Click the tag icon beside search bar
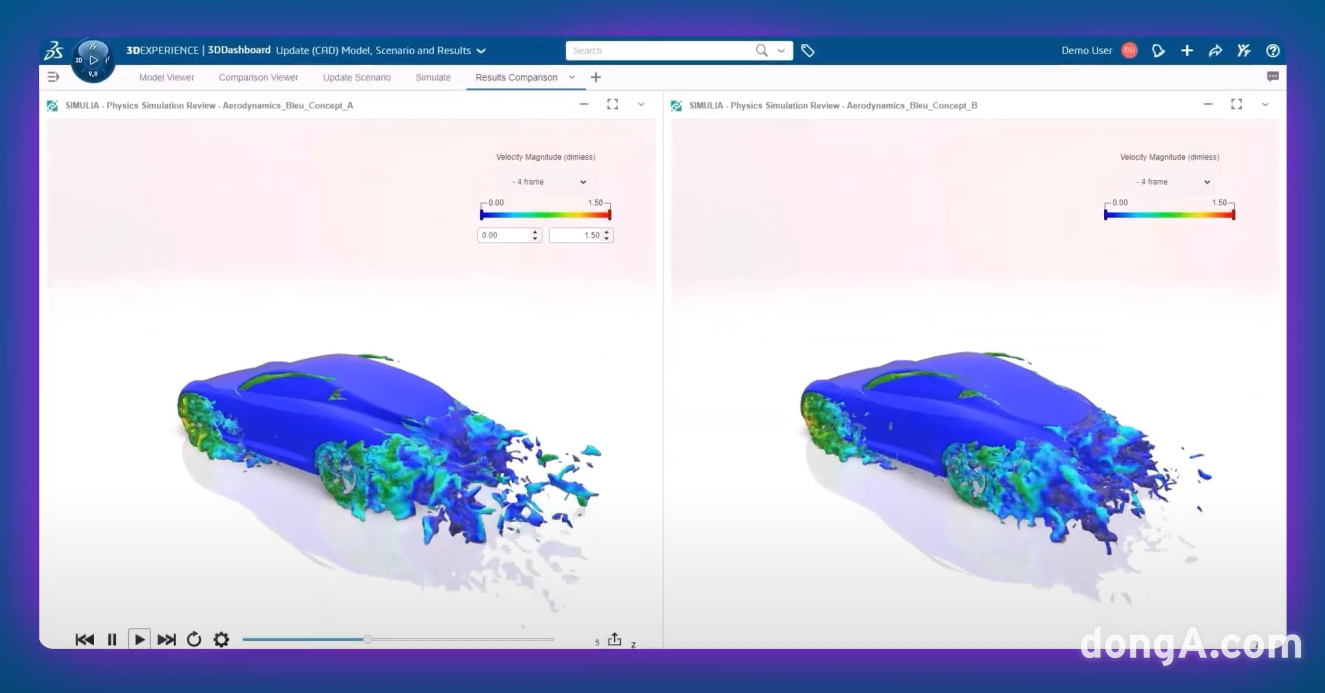1325x693 pixels. click(808, 50)
